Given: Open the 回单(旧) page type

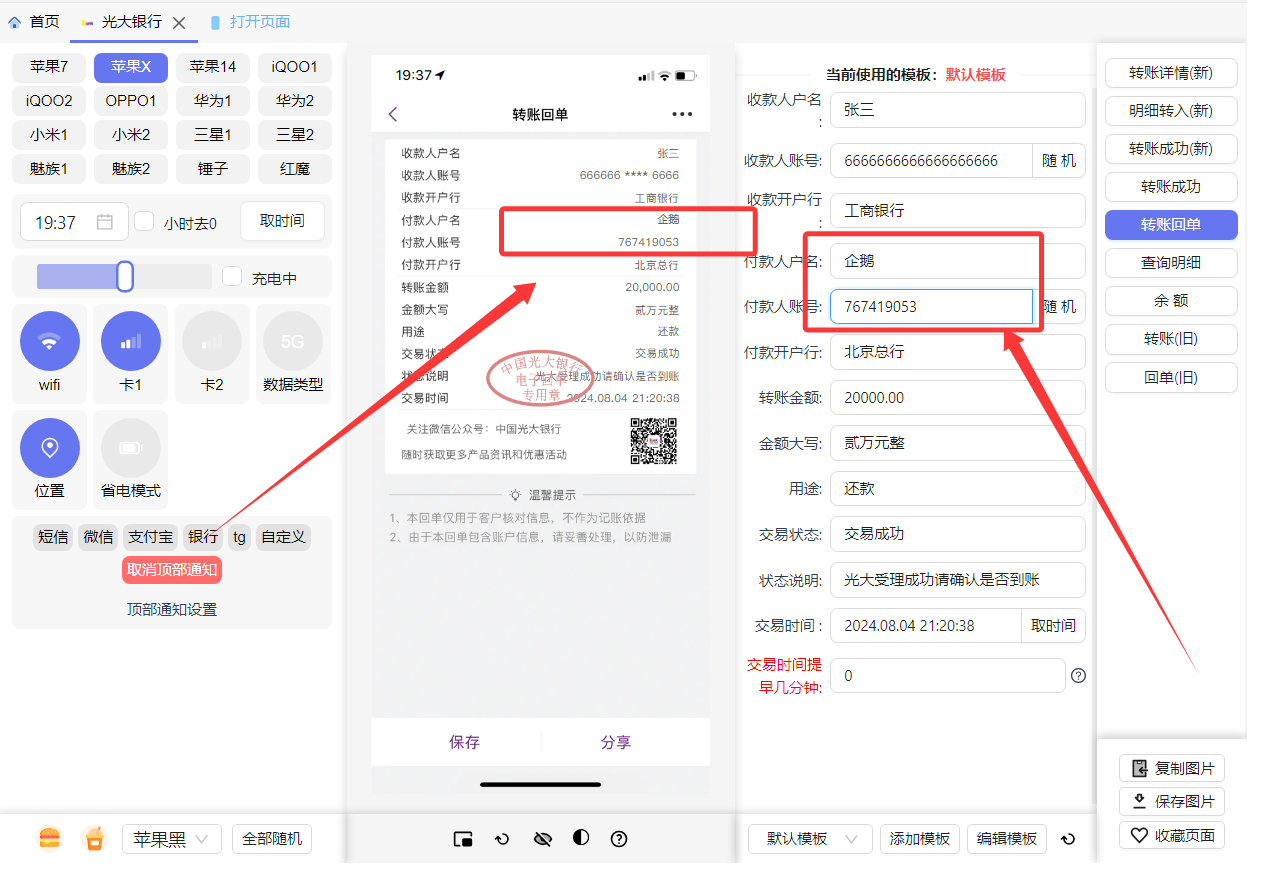Looking at the screenshot, I should (1171, 377).
